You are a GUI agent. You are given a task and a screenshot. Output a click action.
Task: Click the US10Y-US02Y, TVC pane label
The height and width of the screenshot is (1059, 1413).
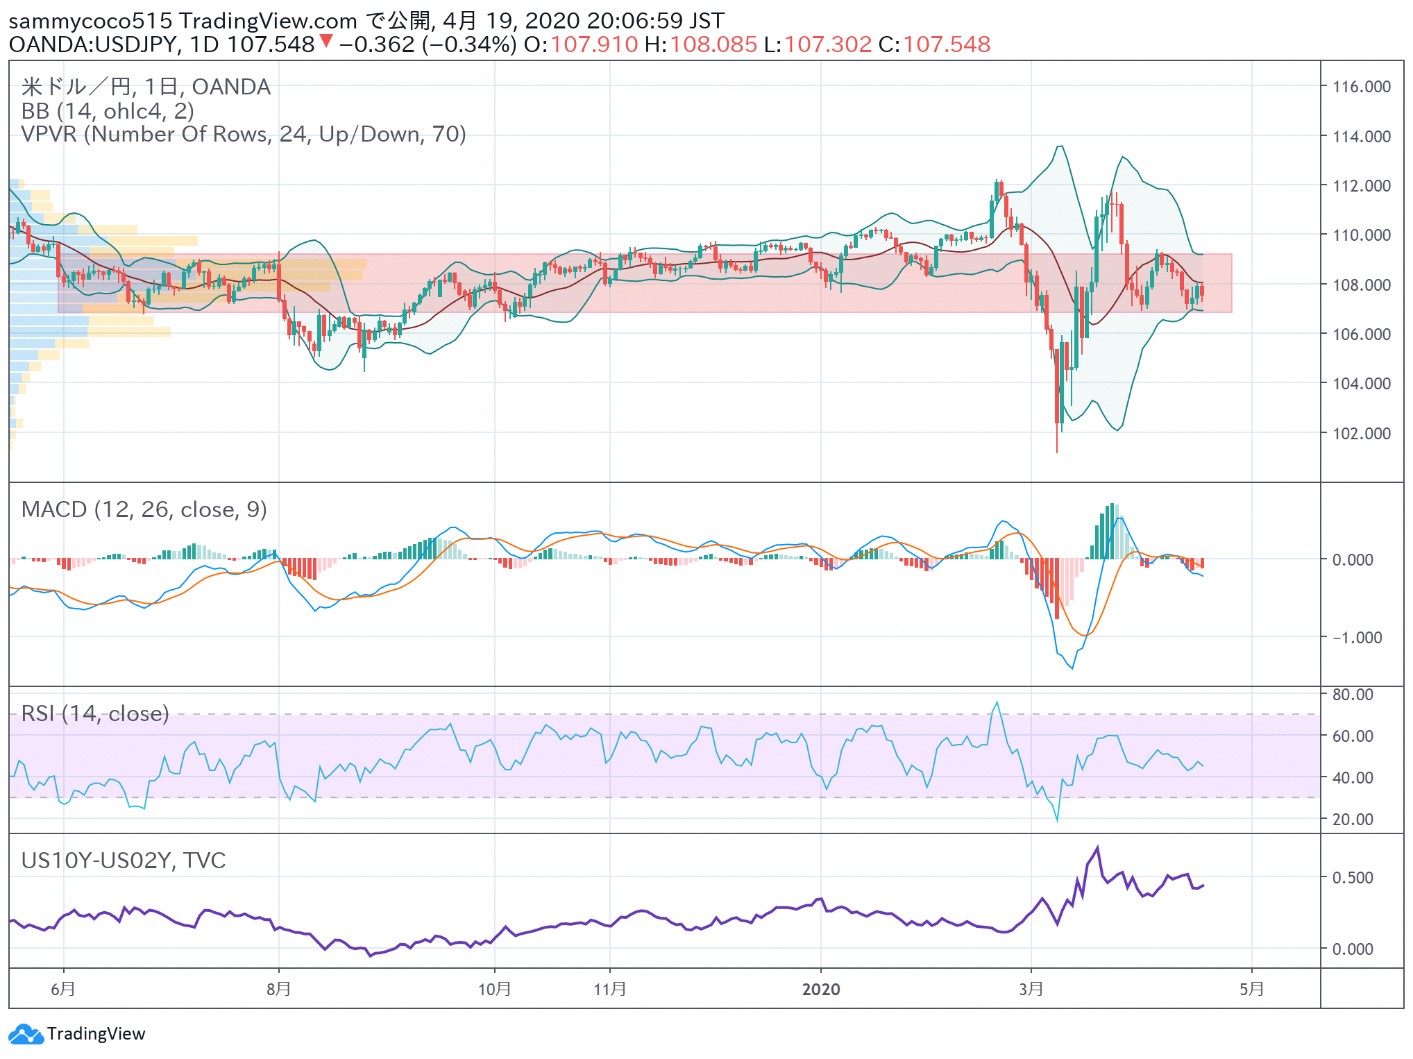coord(123,860)
